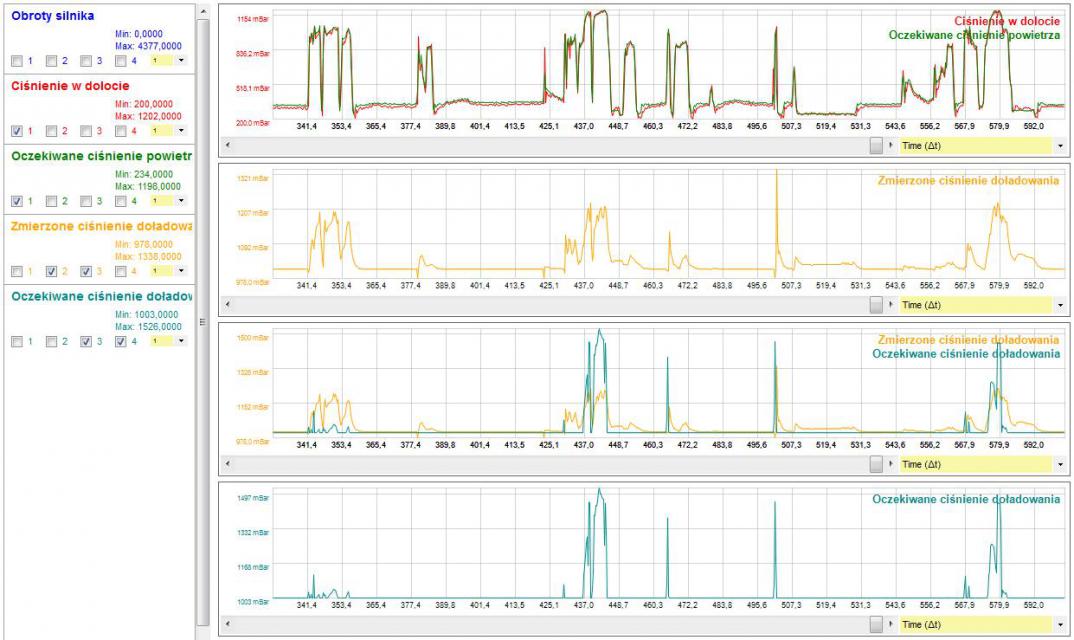The image size is (1074, 640).
Task: Click right arrow next to top chart Time field
Action: tap(890, 145)
